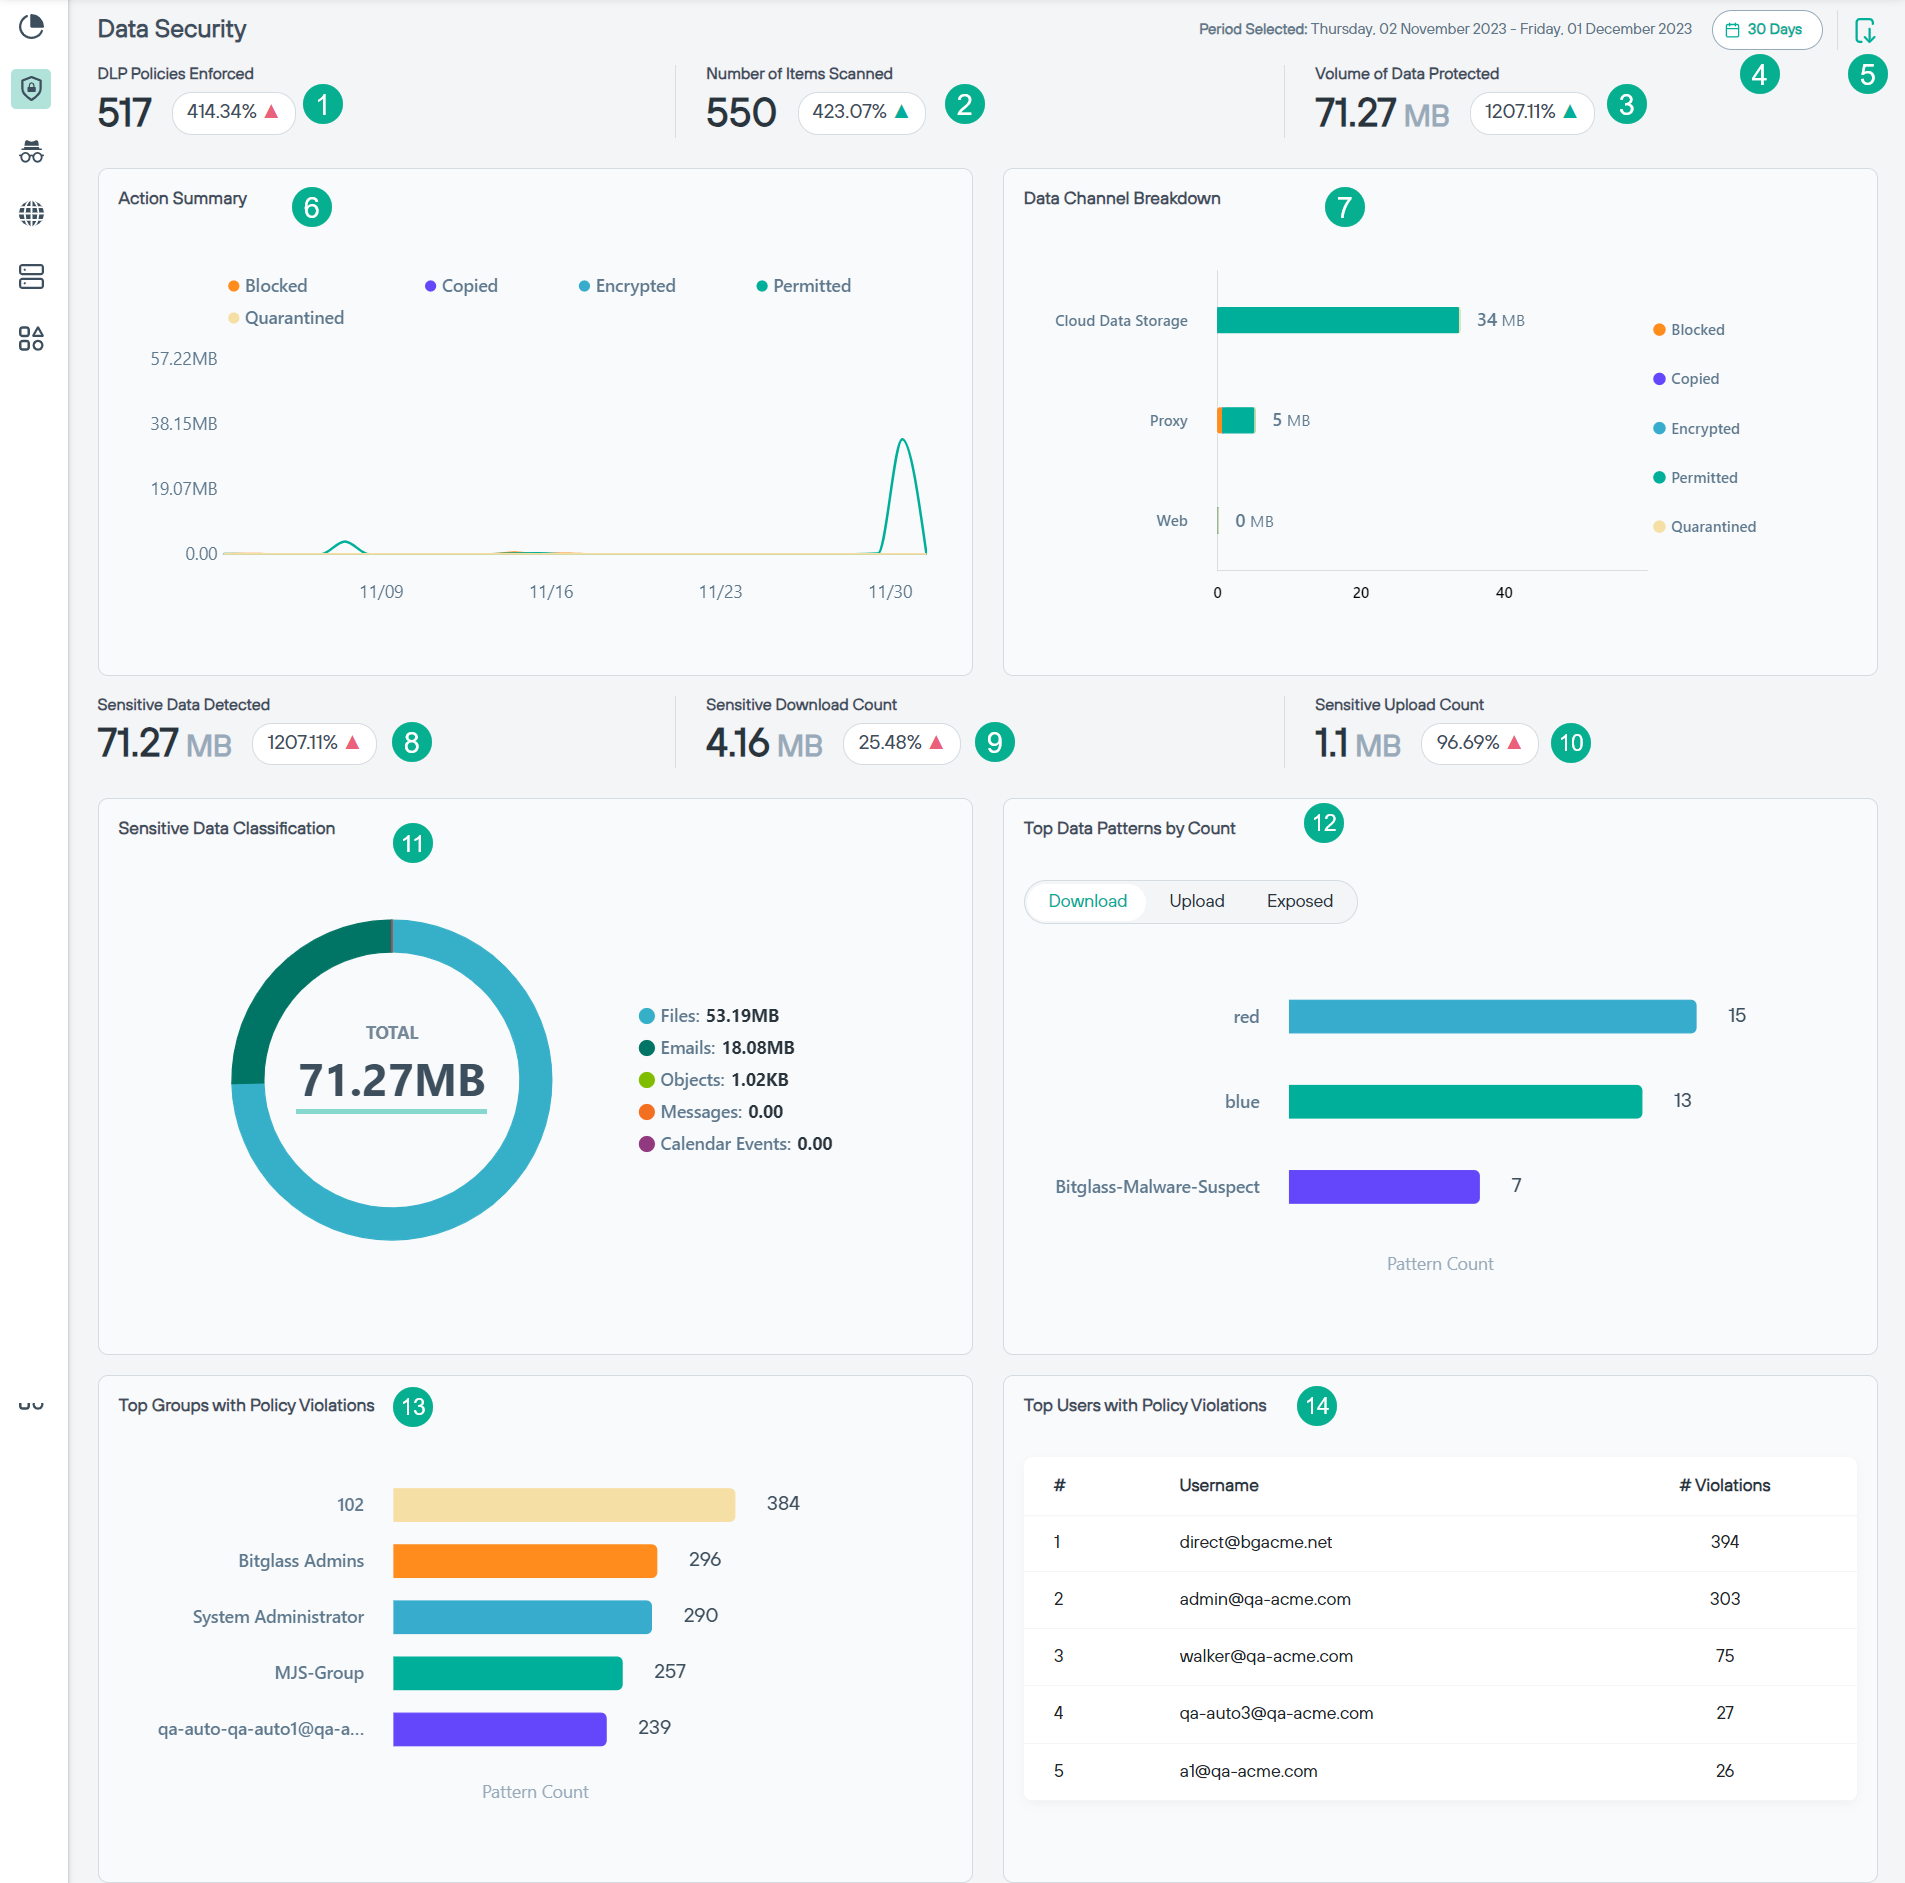Click the Bitglass Admins orange bar
This screenshot has width=1905, height=1883.
(x=524, y=1560)
